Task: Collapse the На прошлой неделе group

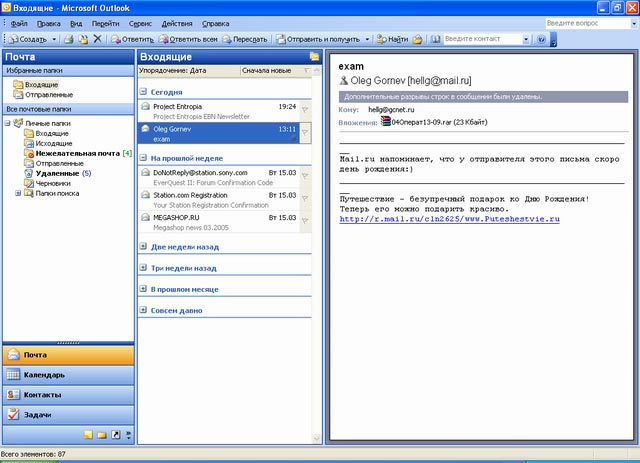Action: [143, 158]
